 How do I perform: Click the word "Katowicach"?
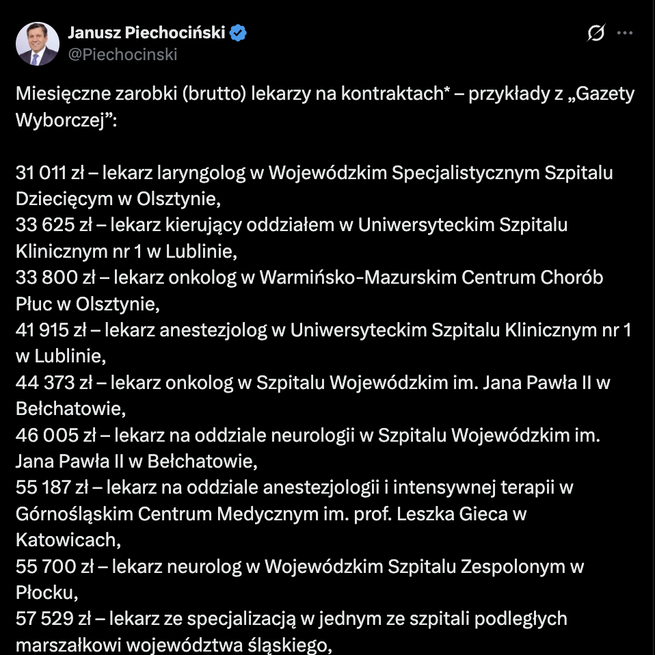pyautogui.click(x=62, y=539)
